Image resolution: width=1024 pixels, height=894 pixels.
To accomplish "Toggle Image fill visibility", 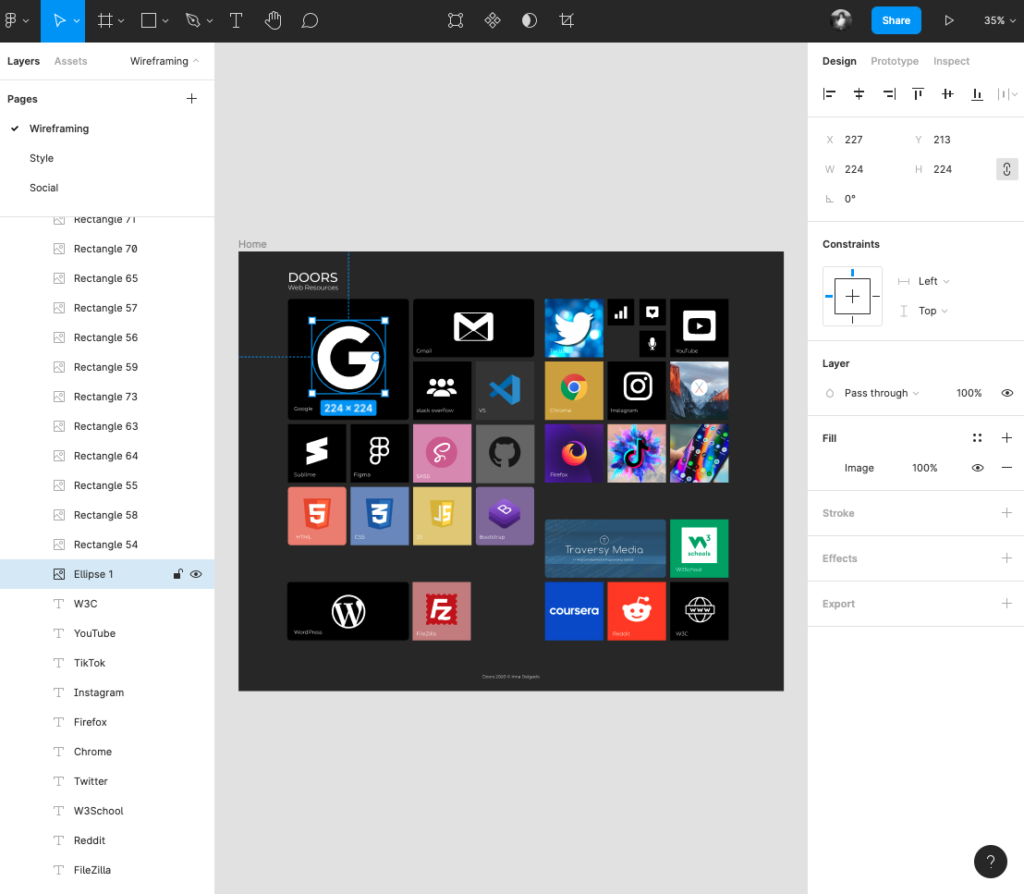I will [x=978, y=468].
